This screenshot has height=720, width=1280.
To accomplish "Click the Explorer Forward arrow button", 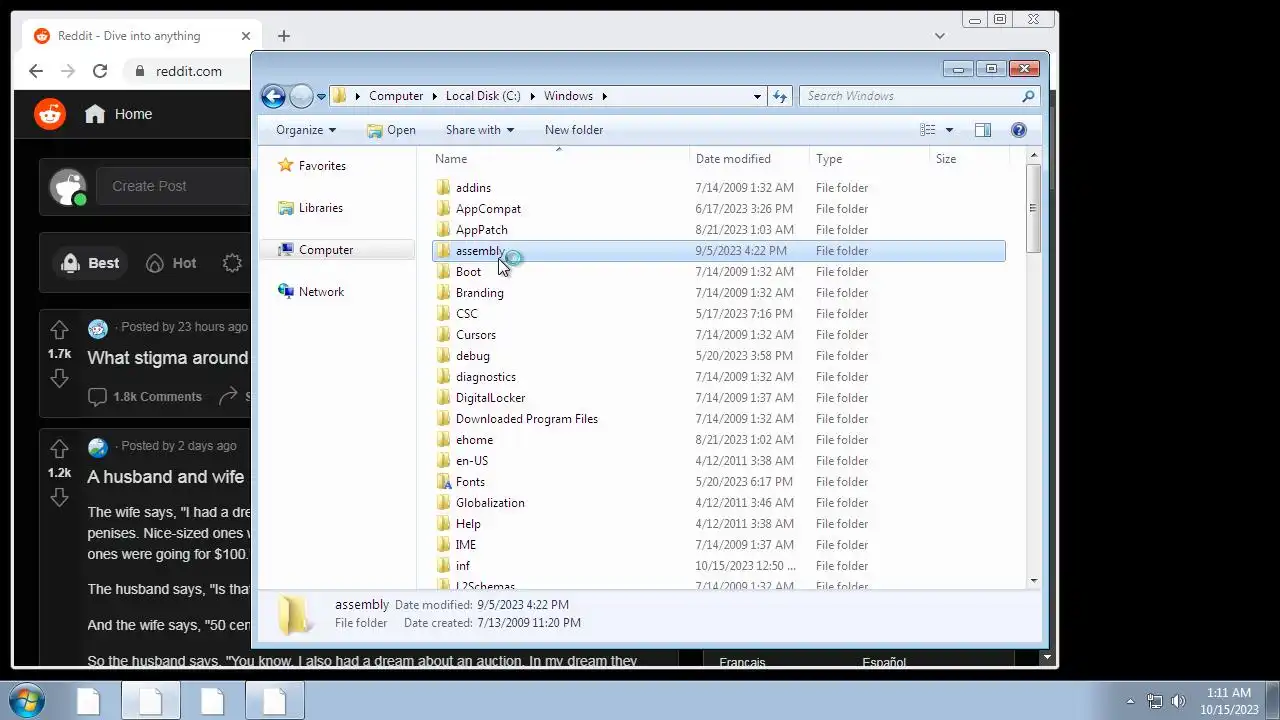I will click(x=301, y=96).
